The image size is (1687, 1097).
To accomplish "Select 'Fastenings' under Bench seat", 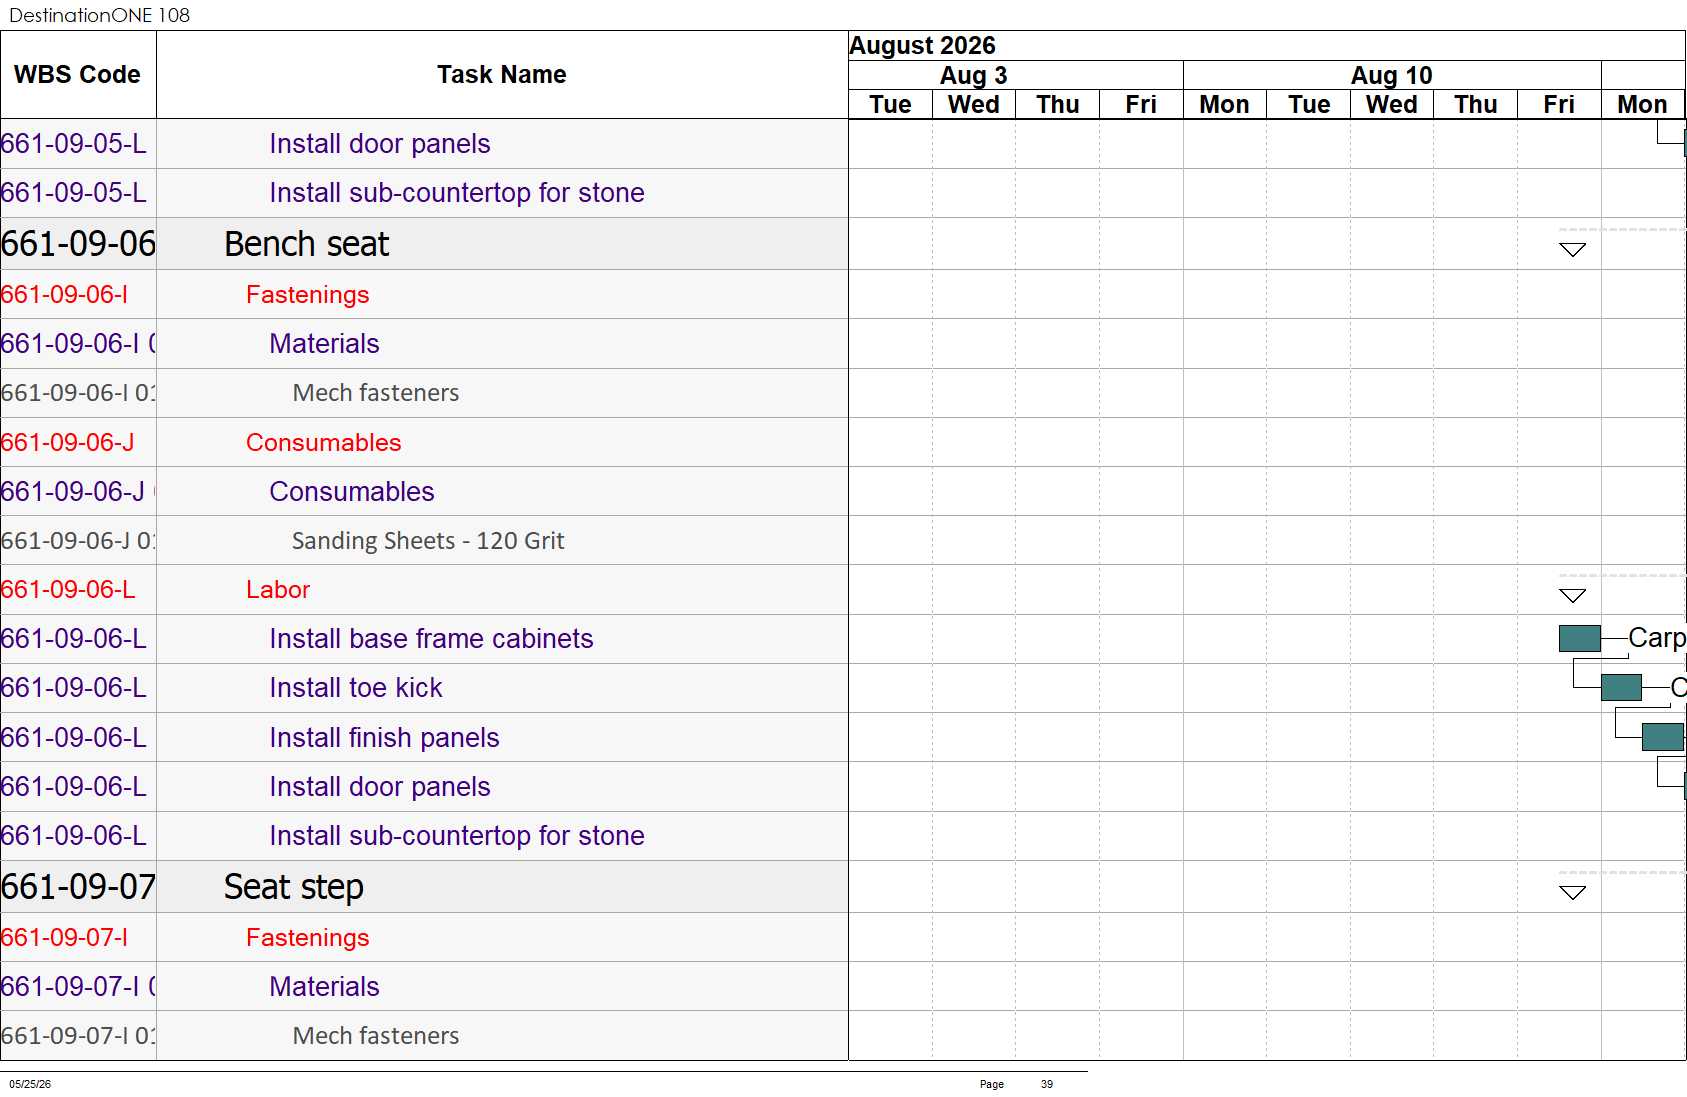I will pyautogui.click(x=307, y=294).
